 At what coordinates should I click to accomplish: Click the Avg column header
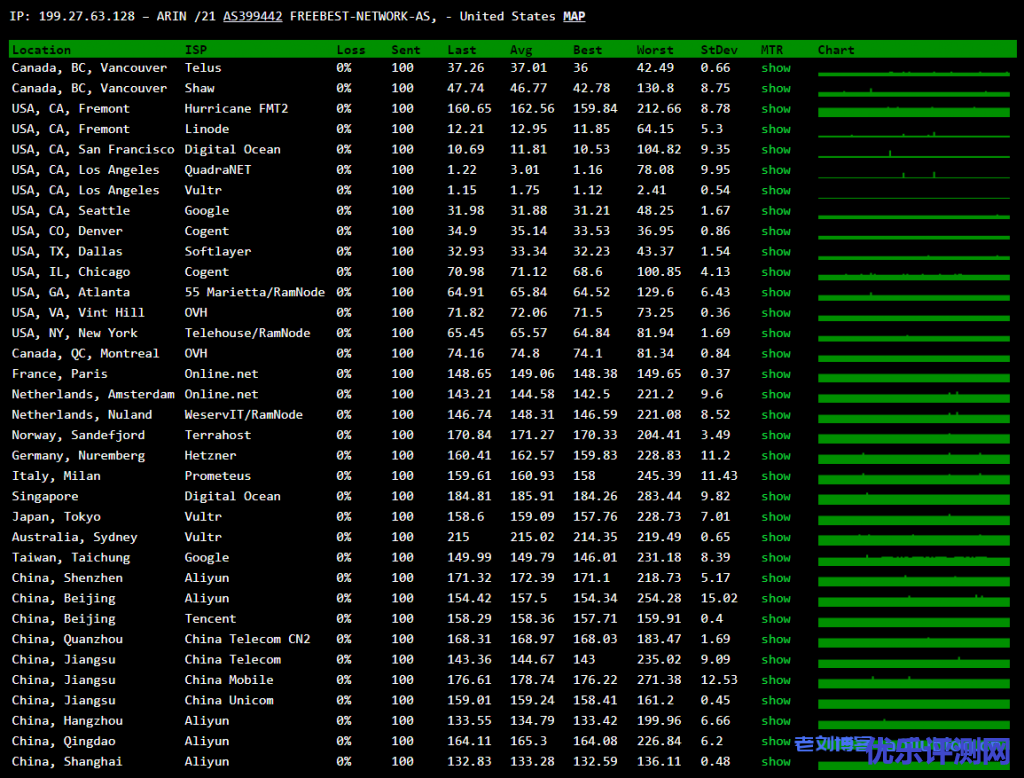click(521, 49)
